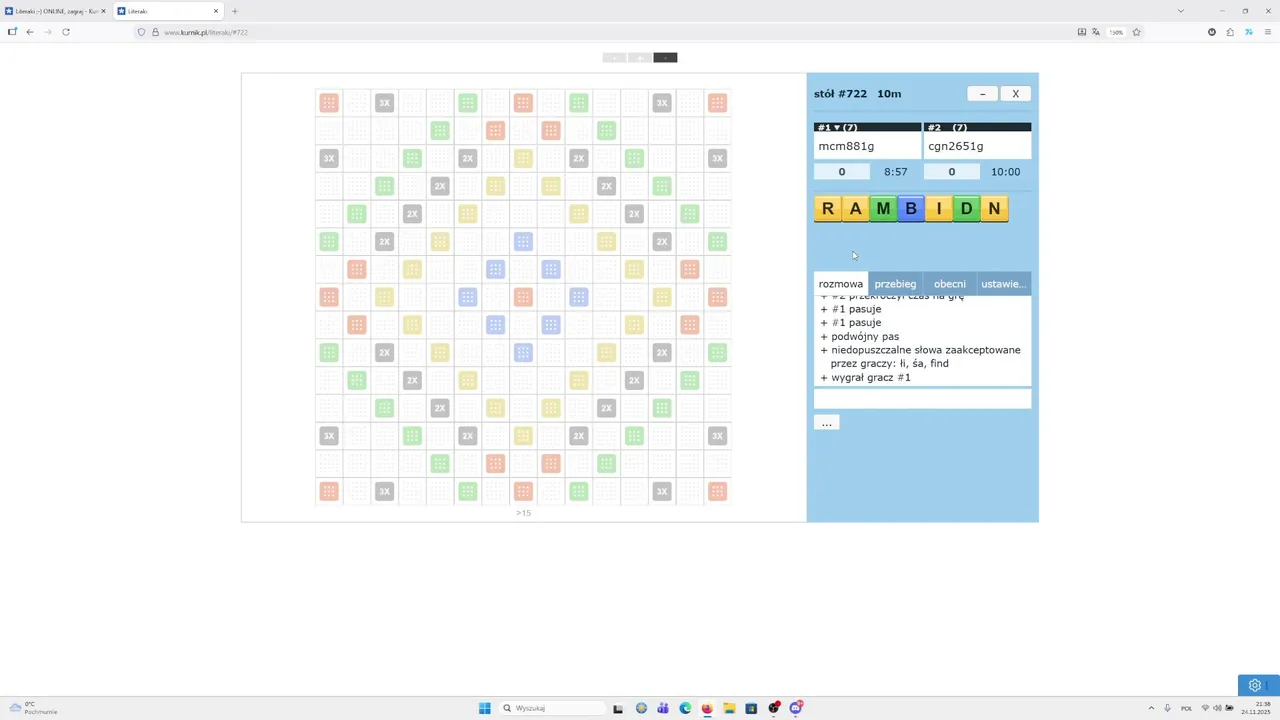1280x720 pixels.
Task: Bookmark this page with the star
Action: pos(1136,32)
